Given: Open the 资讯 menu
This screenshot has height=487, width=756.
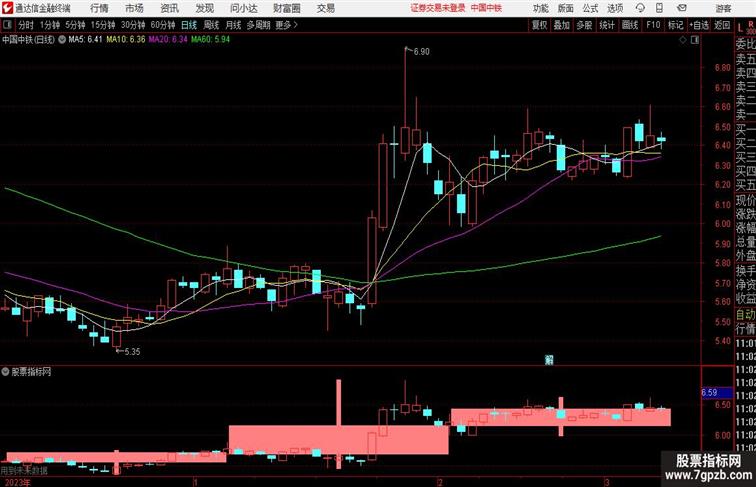Looking at the screenshot, I should tap(169, 8).
